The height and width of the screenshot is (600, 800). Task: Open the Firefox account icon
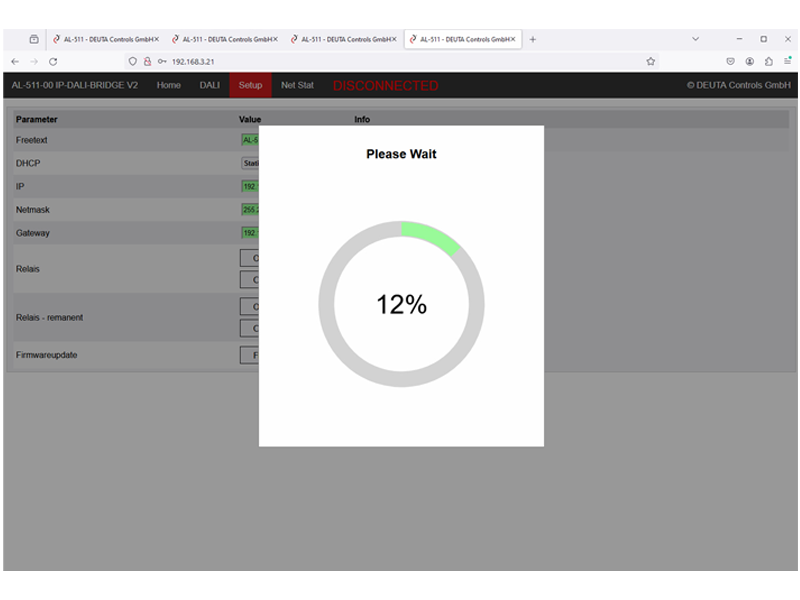tap(749, 61)
